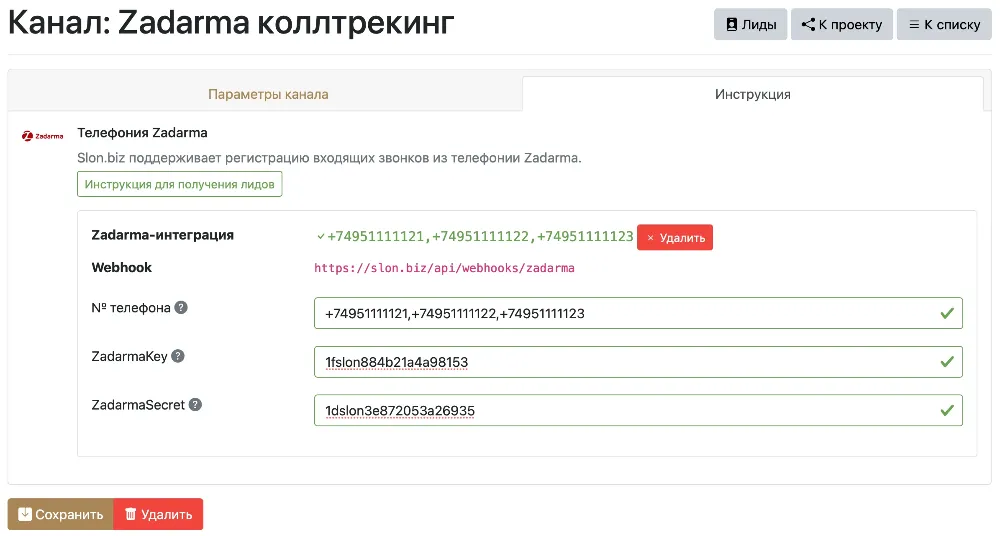Show help icon next to ZadarmaKey
1000x536 pixels.
(x=178, y=356)
